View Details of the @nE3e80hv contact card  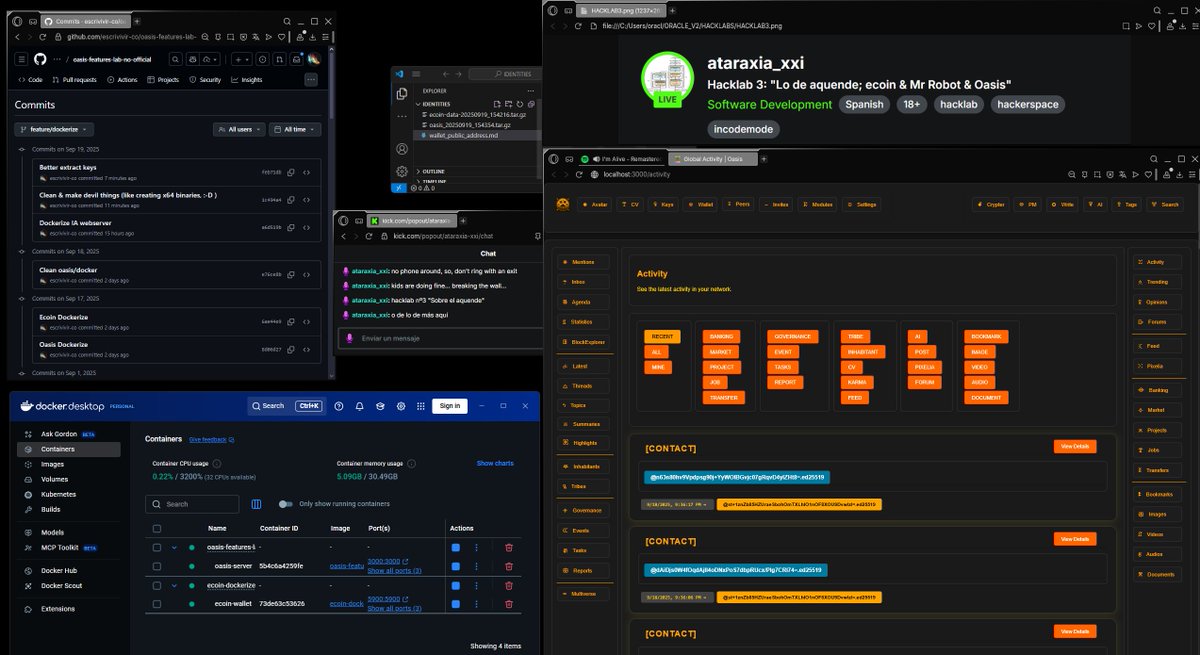click(x=1075, y=446)
